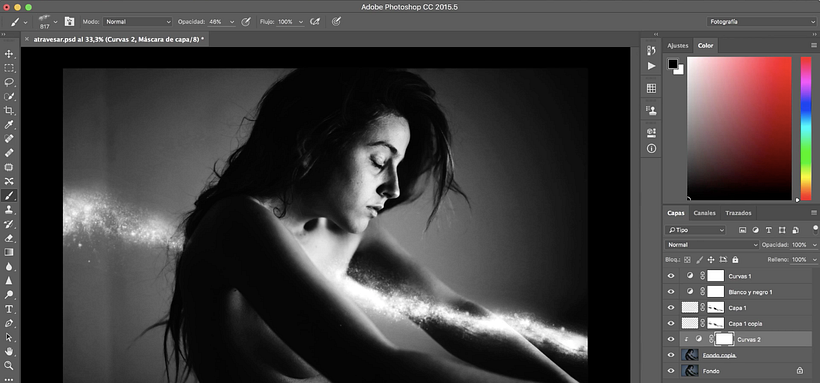Screen dimensions: 820x383
Task: Open the Swatches grid panel icon
Action: 651,88
